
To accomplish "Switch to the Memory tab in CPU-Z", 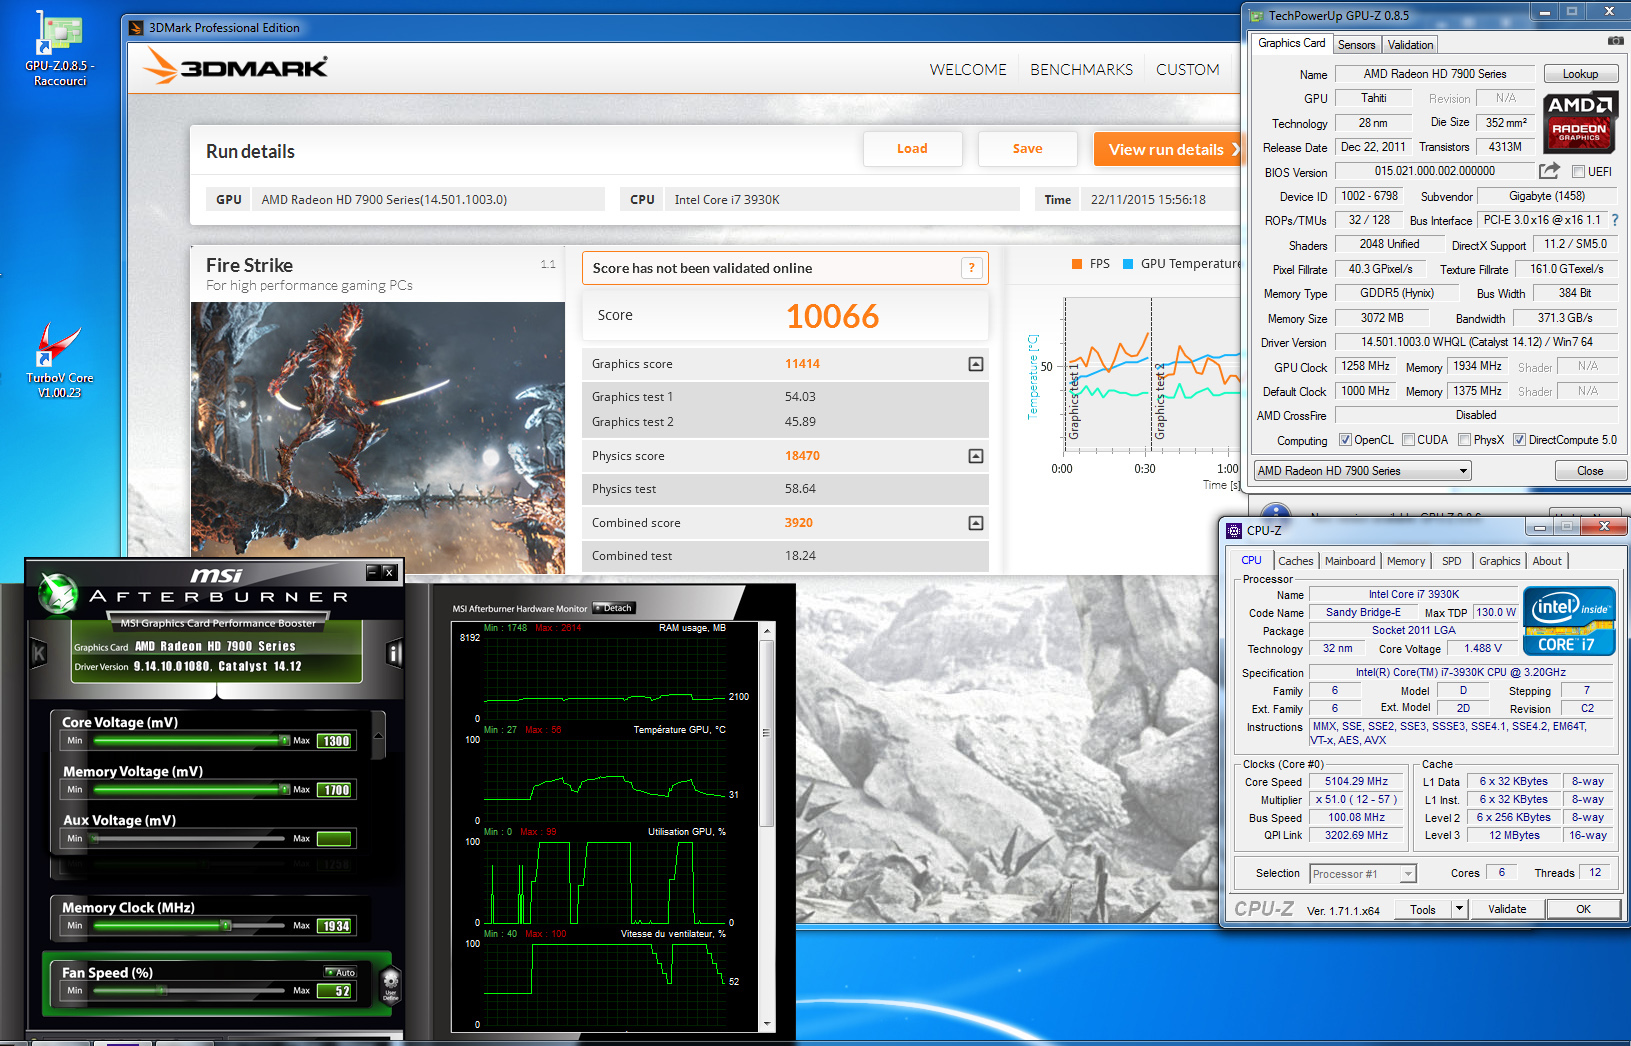I will coord(1406,561).
